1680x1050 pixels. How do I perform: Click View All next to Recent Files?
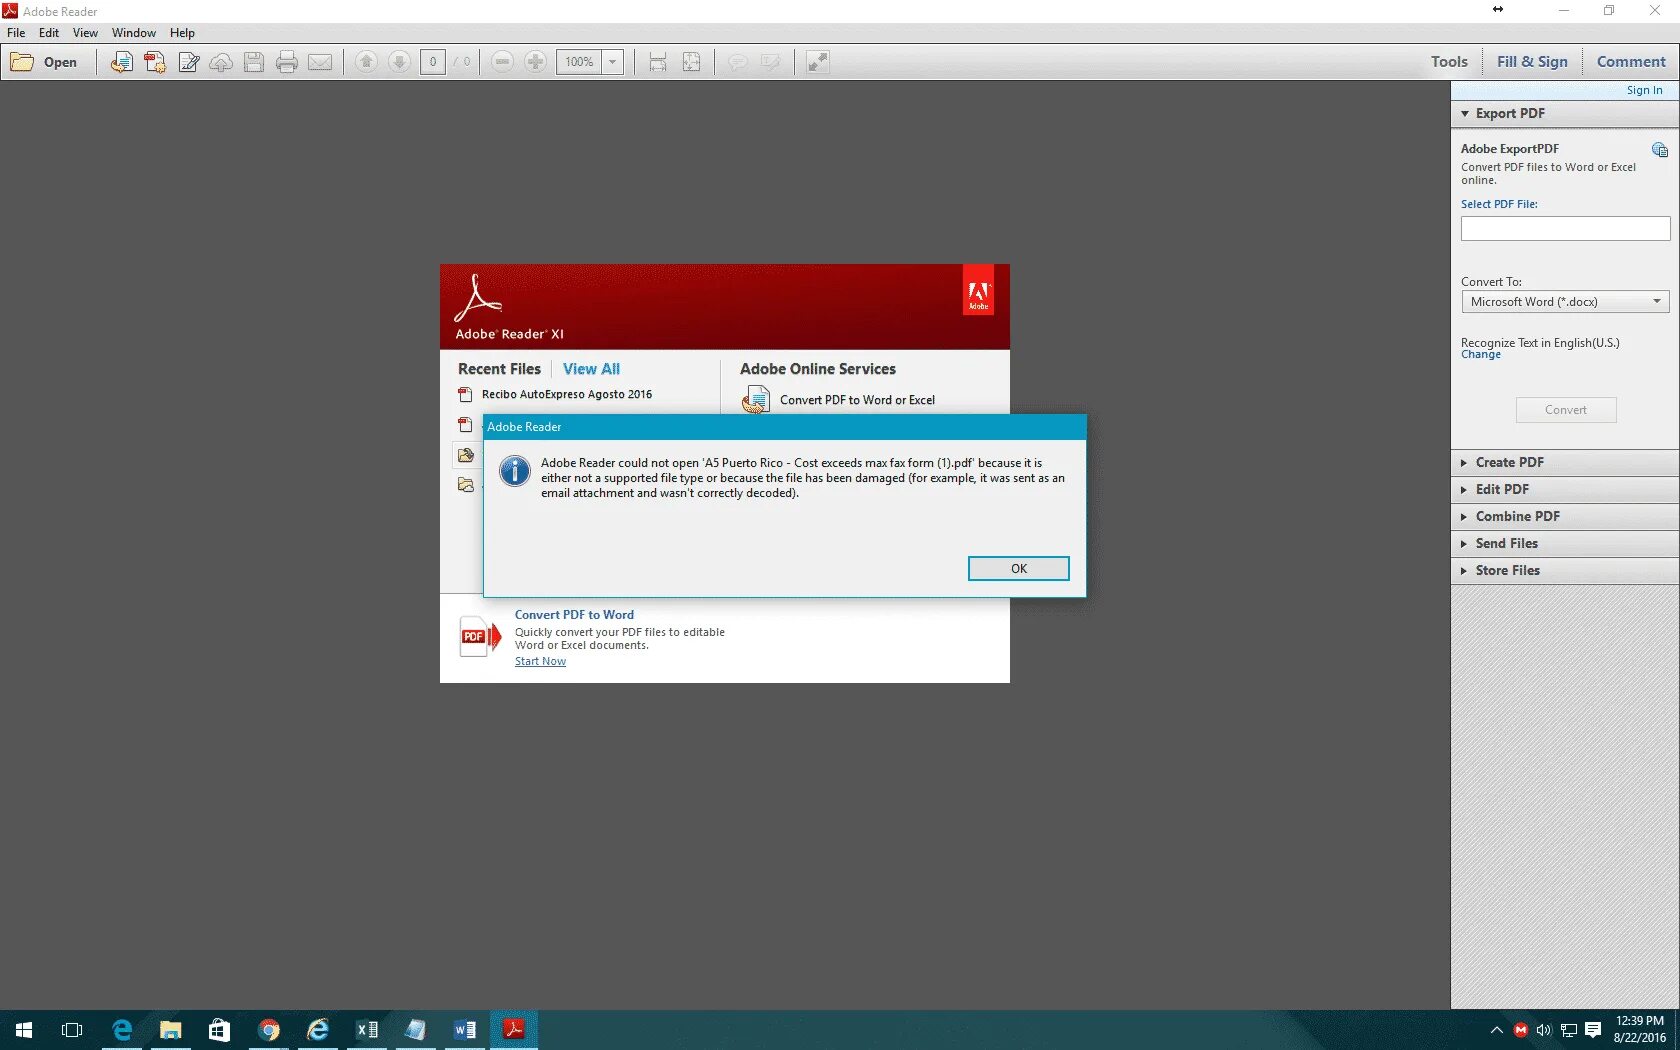click(x=591, y=369)
